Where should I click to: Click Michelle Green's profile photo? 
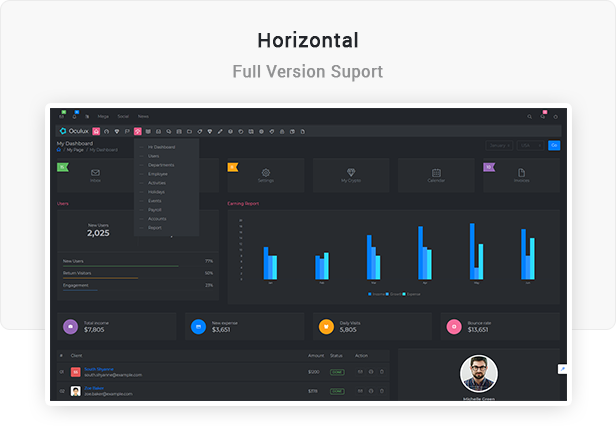[x=479, y=374]
